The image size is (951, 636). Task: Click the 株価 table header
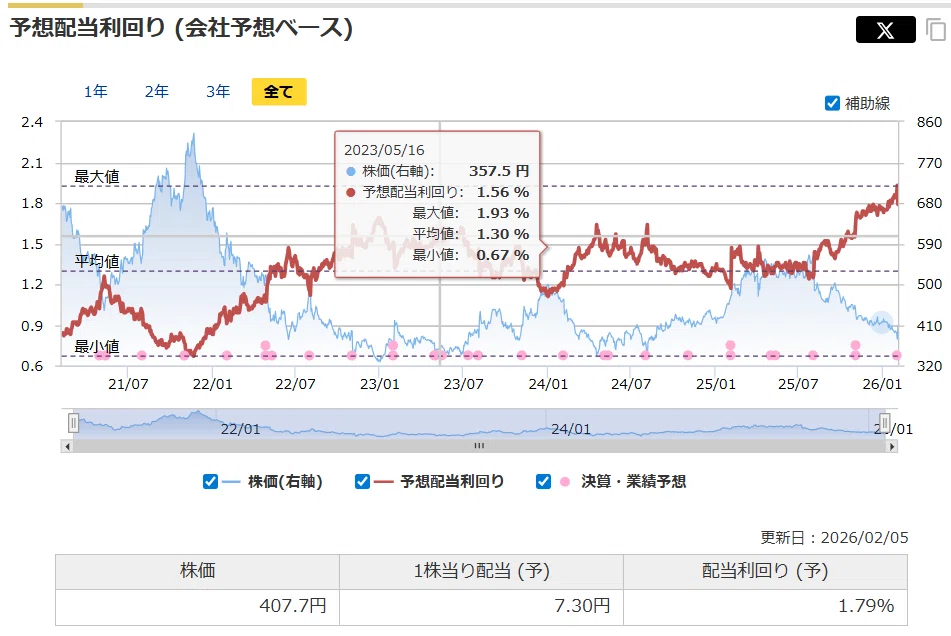point(198,571)
